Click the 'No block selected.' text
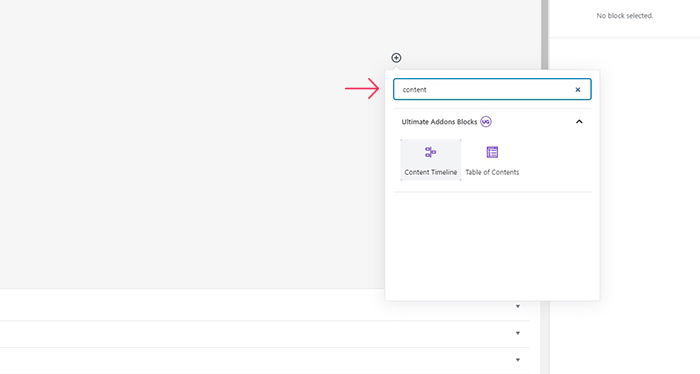The height and width of the screenshot is (374, 700). point(625,16)
